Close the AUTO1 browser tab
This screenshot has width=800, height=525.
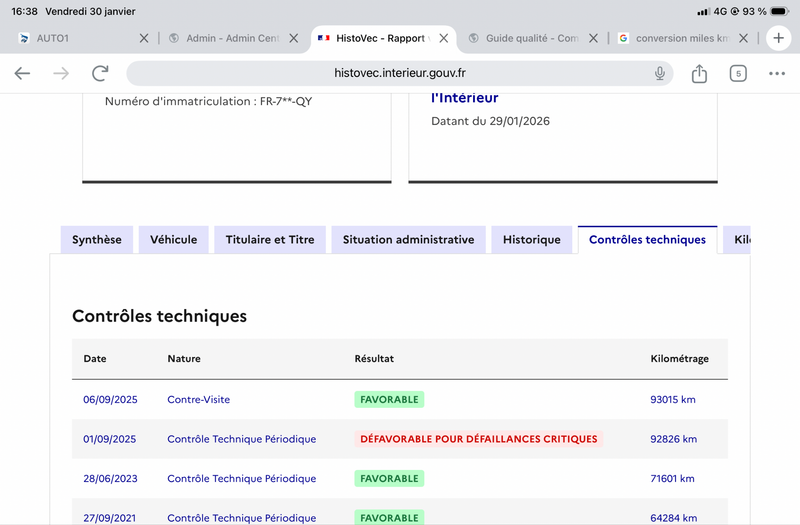click(143, 38)
